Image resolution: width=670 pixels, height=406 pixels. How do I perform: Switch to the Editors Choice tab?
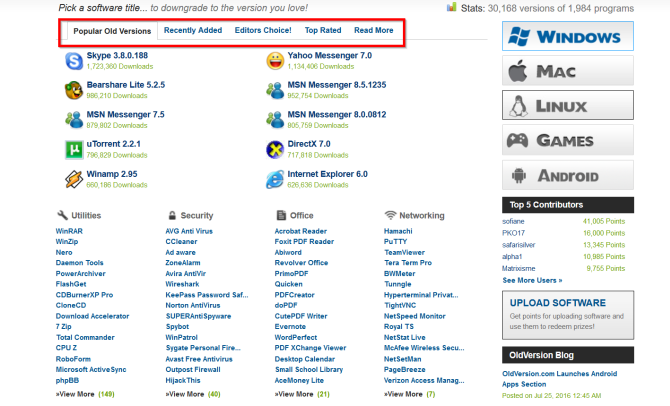[x=263, y=30]
